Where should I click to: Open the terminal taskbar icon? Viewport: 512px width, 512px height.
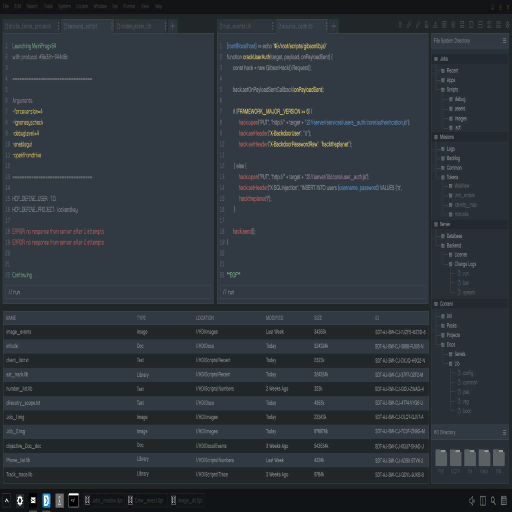click(x=73, y=500)
